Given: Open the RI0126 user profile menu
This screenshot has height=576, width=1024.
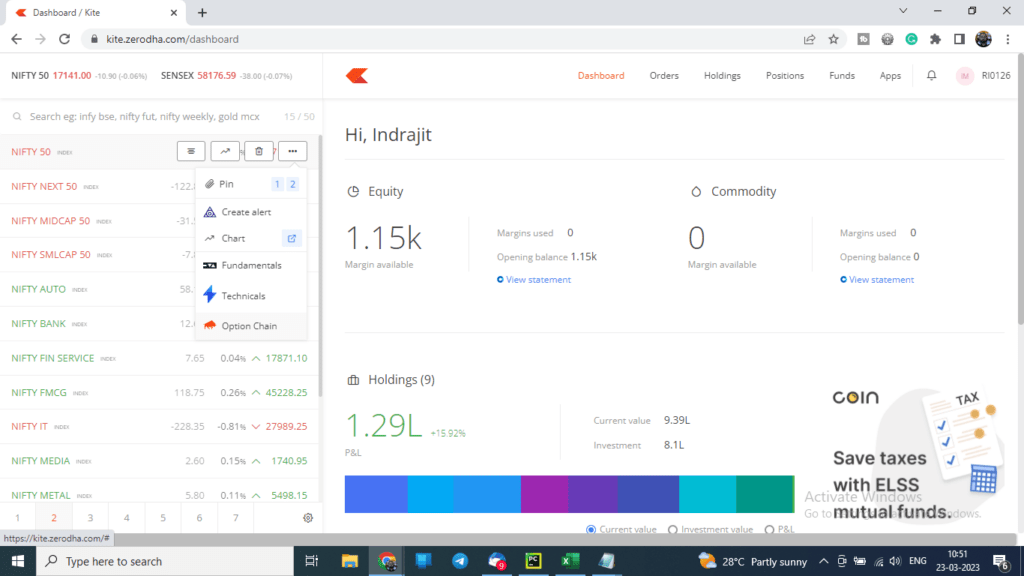Looking at the screenshot, I should (984, 76).
